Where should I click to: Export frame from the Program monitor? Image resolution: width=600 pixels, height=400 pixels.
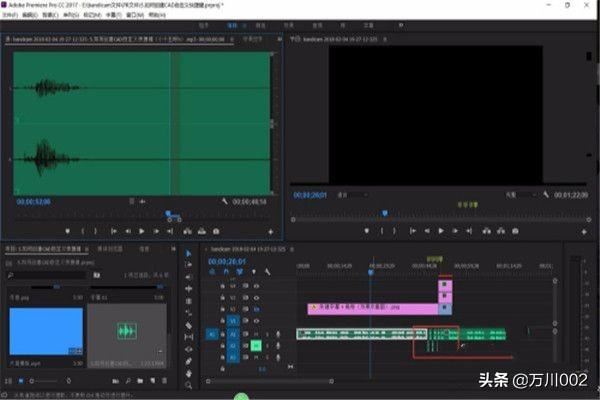[515, 231]
